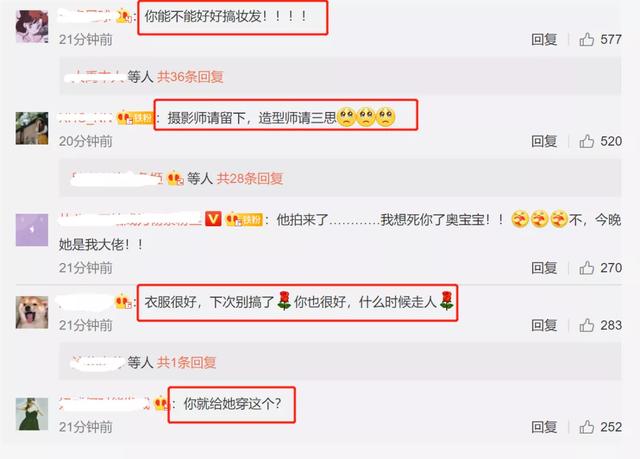Viewport: 640px width, 459px height.
Task: Like the comment with 252 likes
Action: [587, 427]
